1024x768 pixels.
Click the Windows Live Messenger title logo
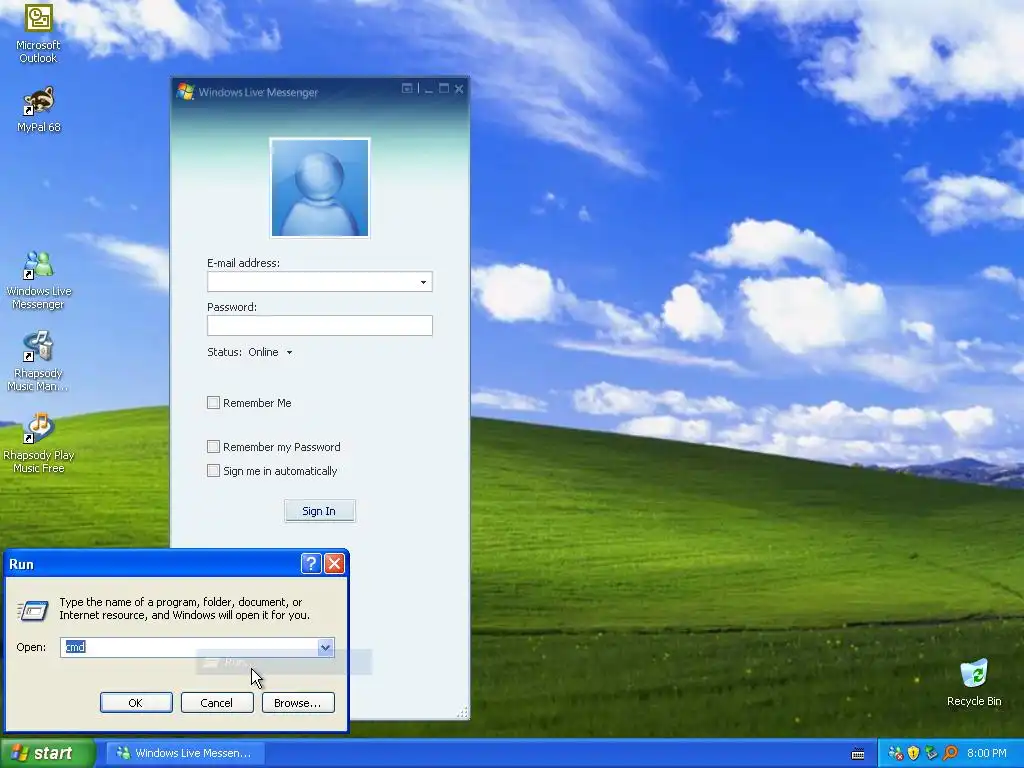(185, 91)
